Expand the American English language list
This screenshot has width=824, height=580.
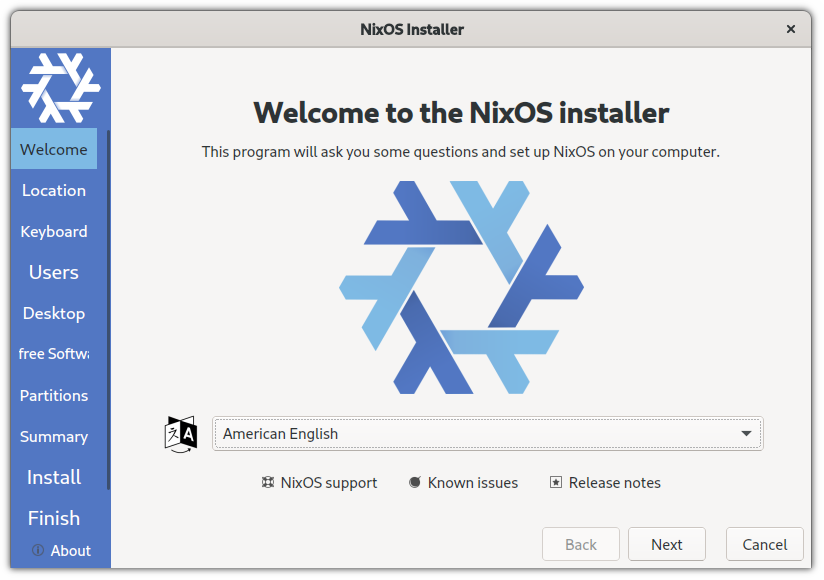[x=487, y=433]
